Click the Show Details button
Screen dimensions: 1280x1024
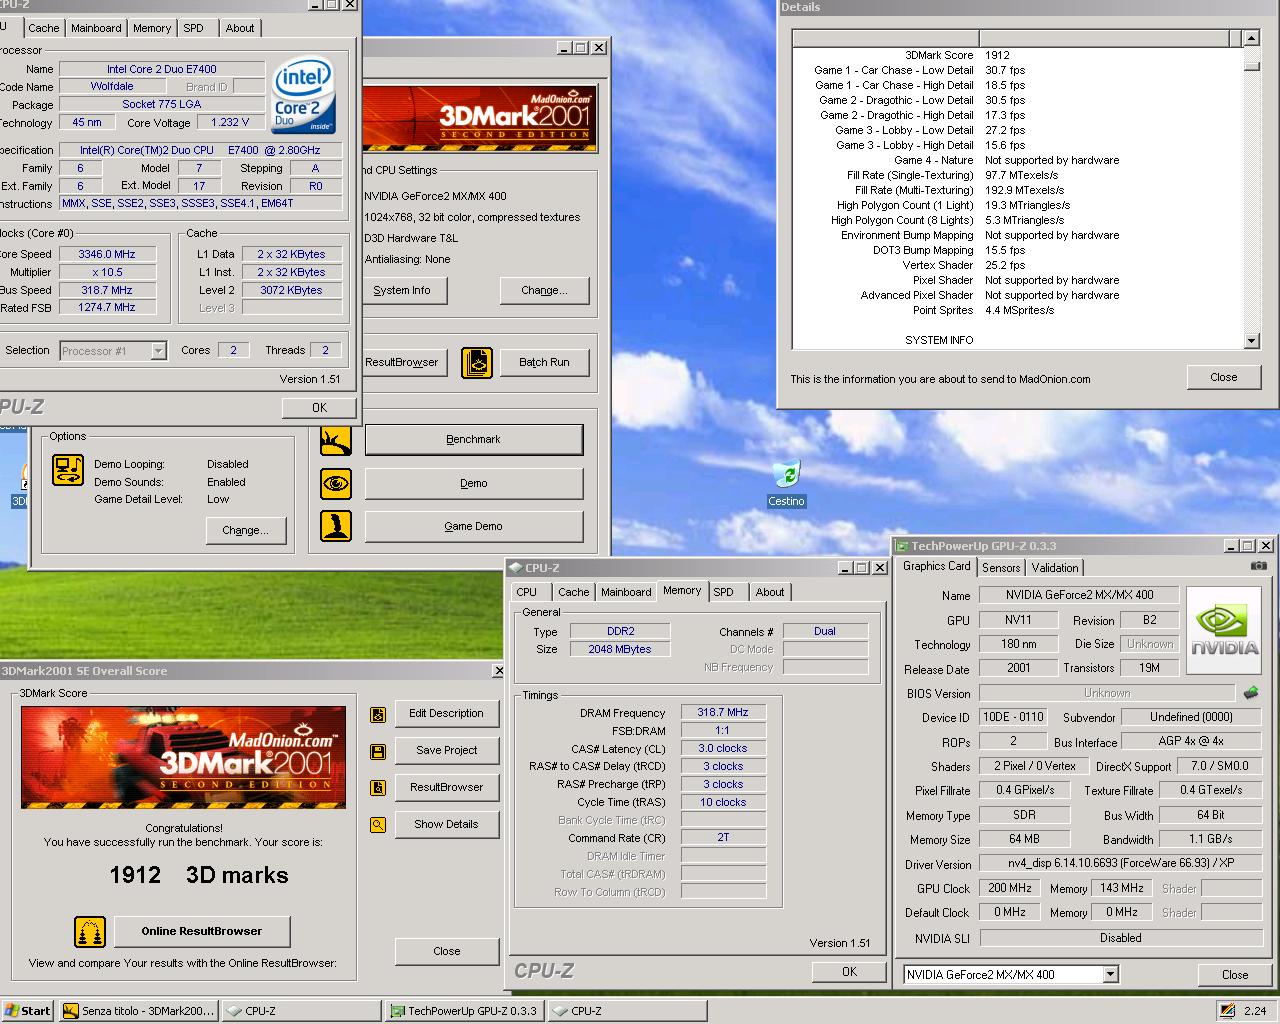pyautogui.click(x=446, y=825)
